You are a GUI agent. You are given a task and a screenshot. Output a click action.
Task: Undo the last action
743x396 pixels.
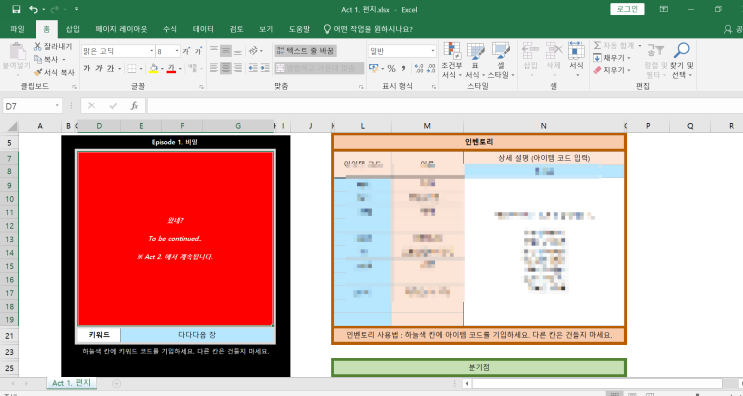pyautogui.click(x=33, y=9)
